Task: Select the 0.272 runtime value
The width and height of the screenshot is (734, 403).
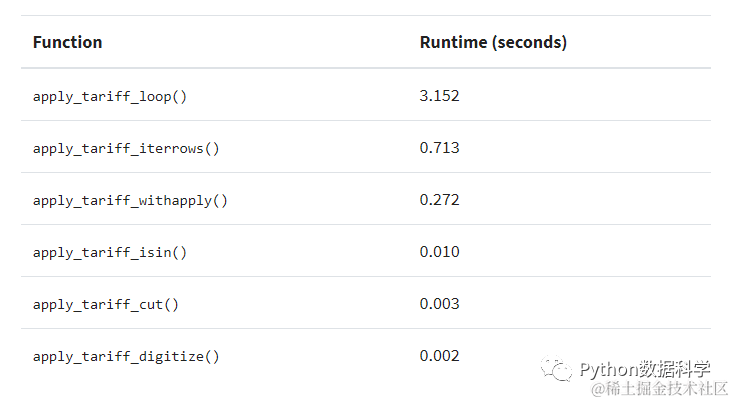Action: (439, 200)
